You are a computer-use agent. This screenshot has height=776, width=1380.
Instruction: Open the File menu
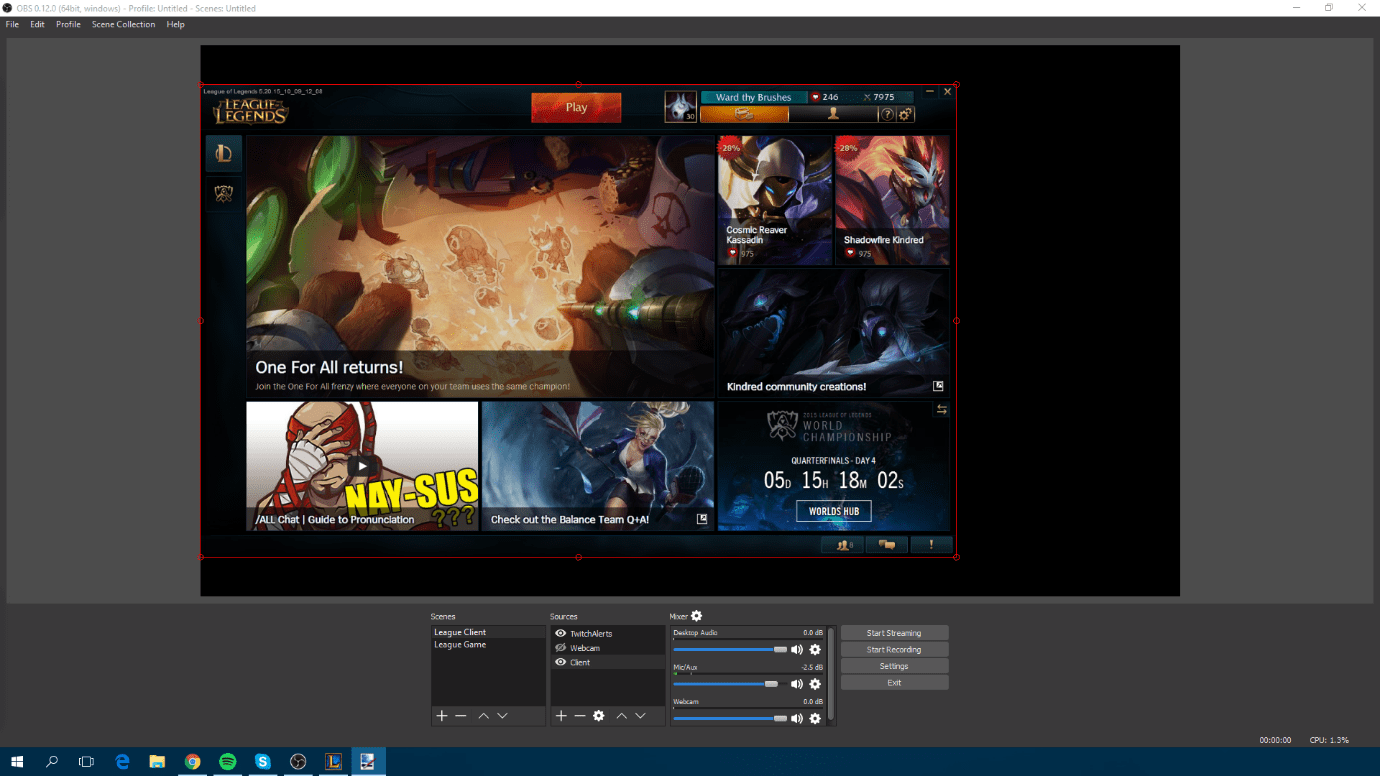[x=12, y=24]
